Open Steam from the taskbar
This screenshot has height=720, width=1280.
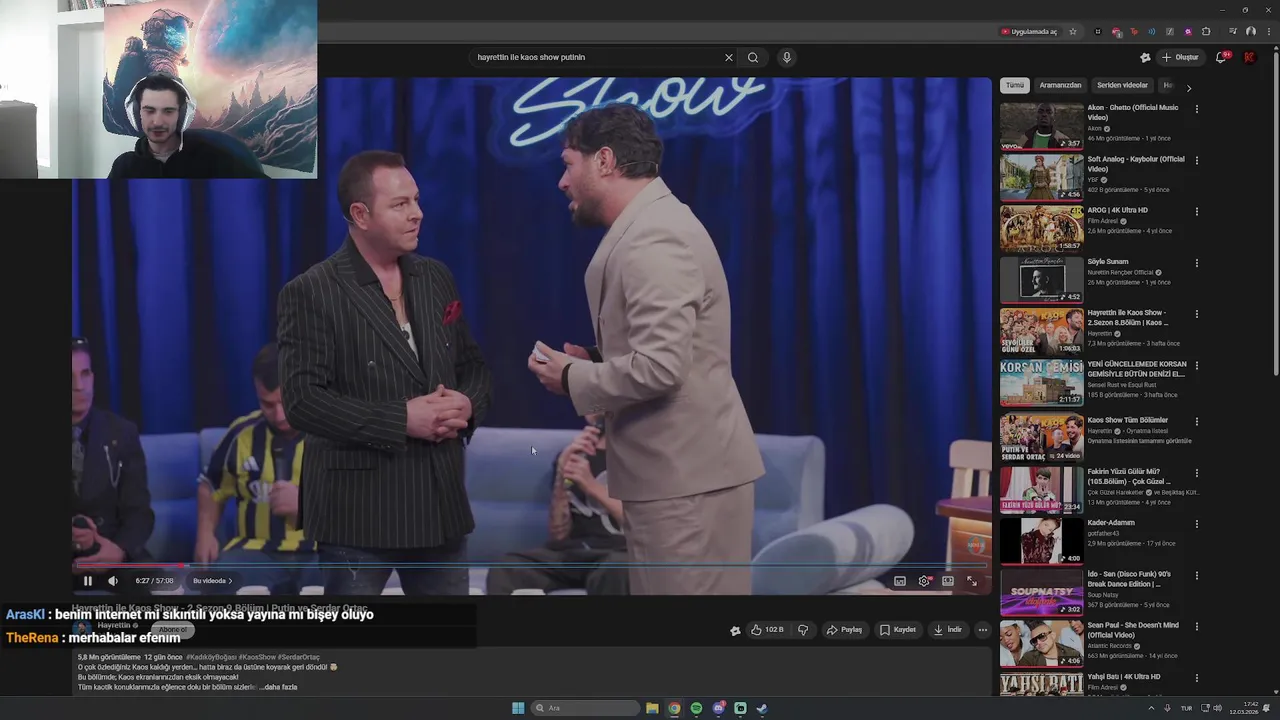[762, 708]
